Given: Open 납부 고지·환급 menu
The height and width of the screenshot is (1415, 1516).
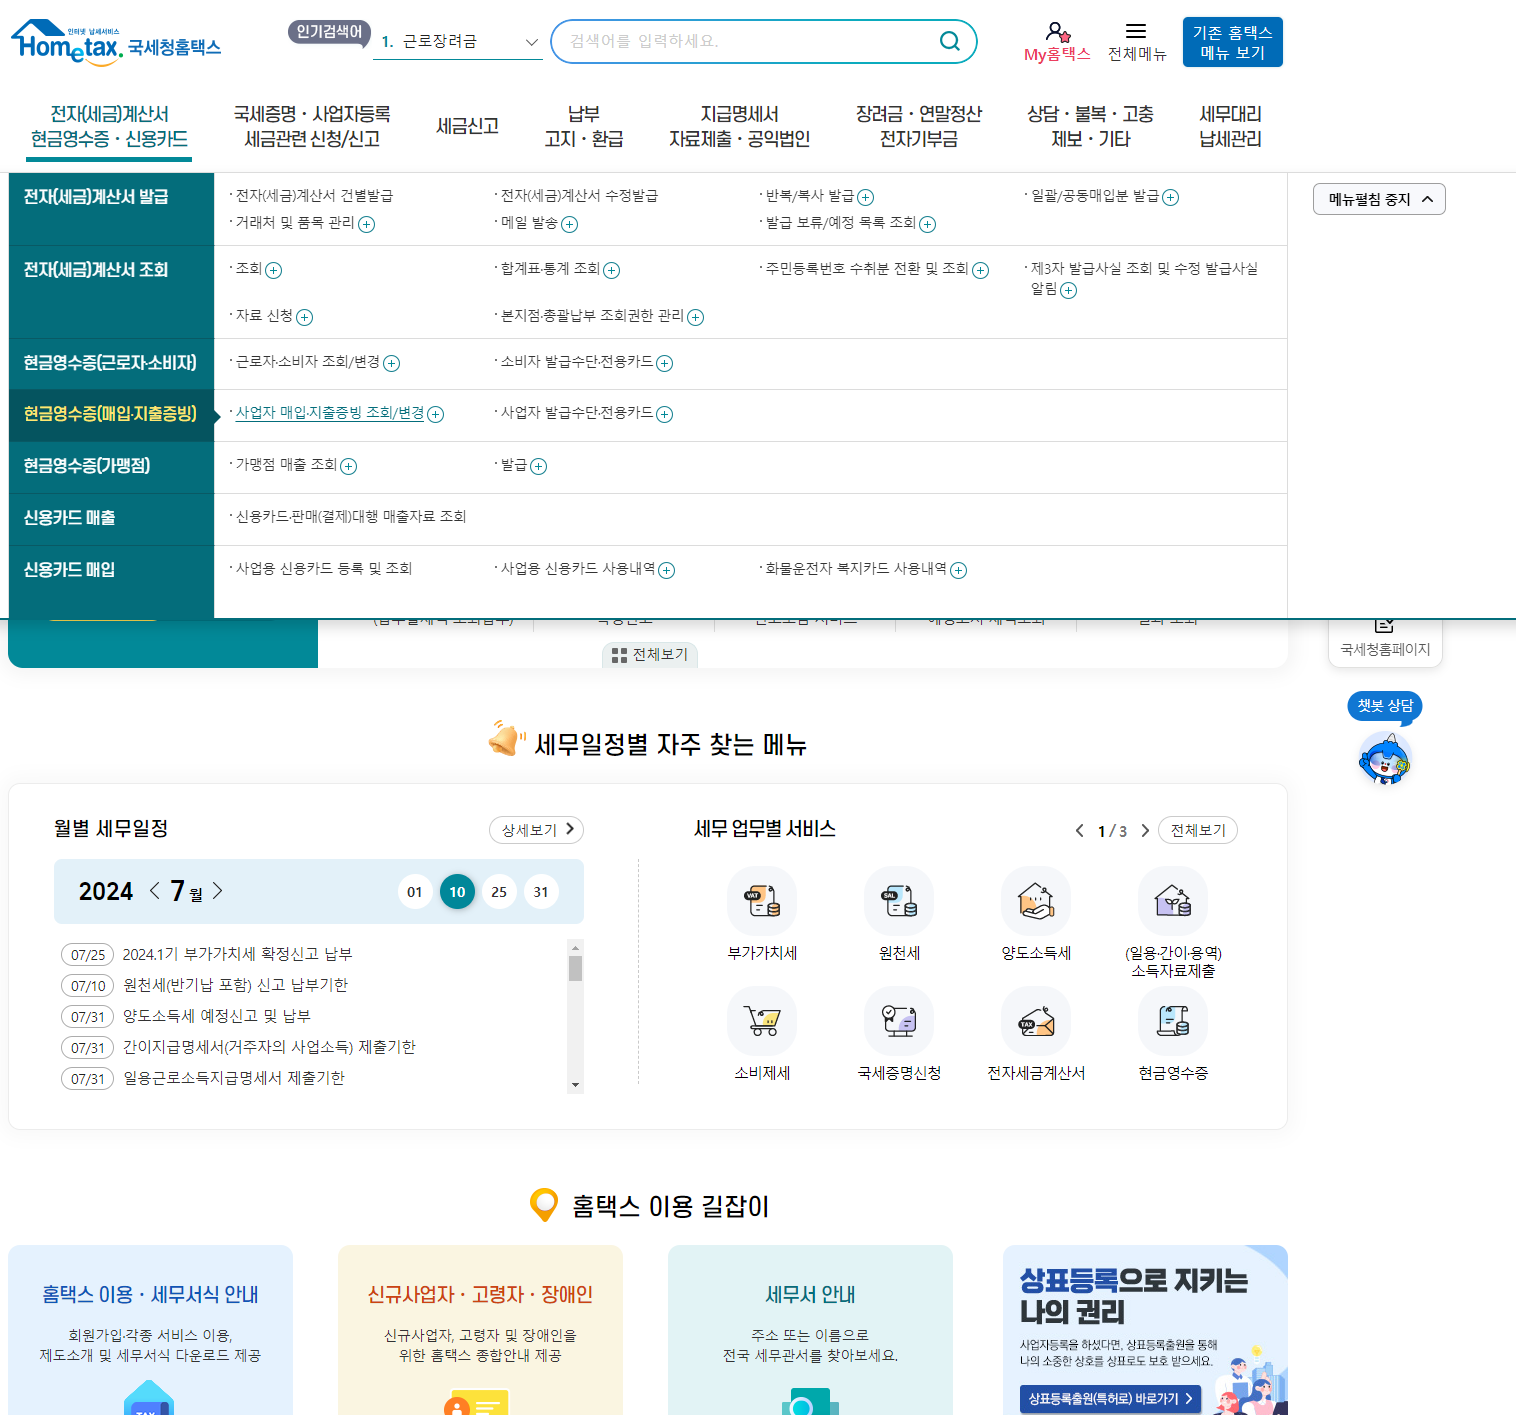Looking at the screenshot, I should pos(584,127).
